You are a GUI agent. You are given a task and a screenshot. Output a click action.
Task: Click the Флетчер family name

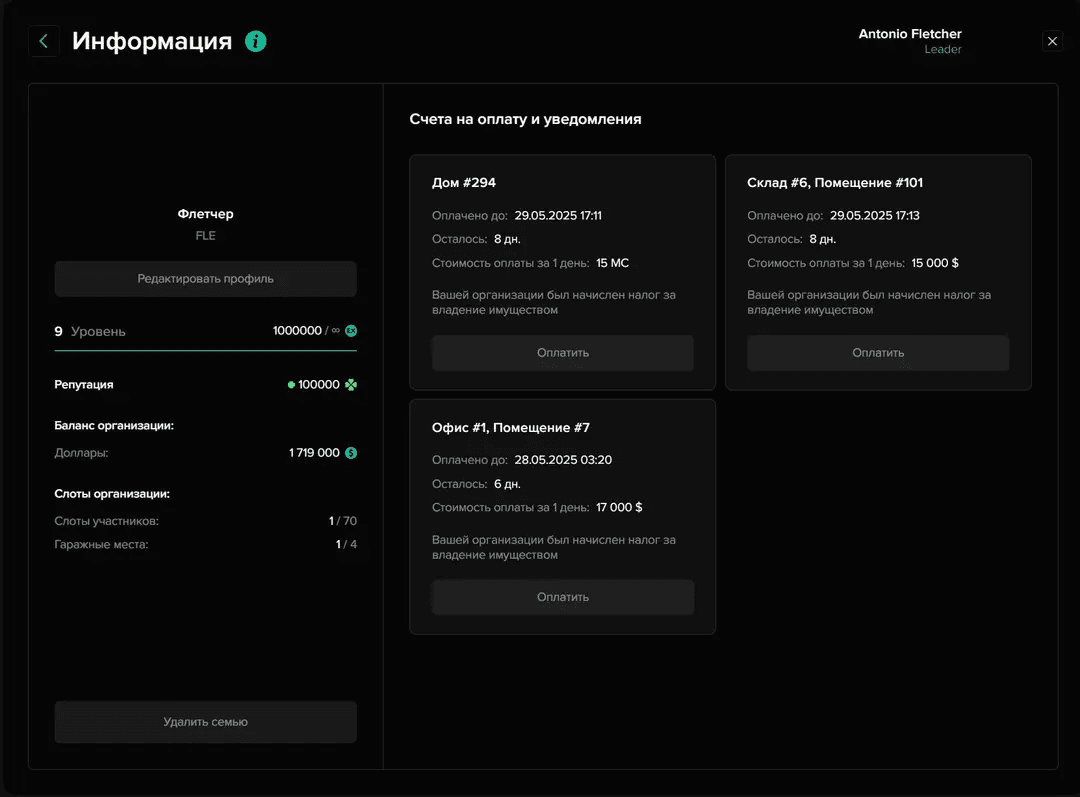[x=205, y=214]
